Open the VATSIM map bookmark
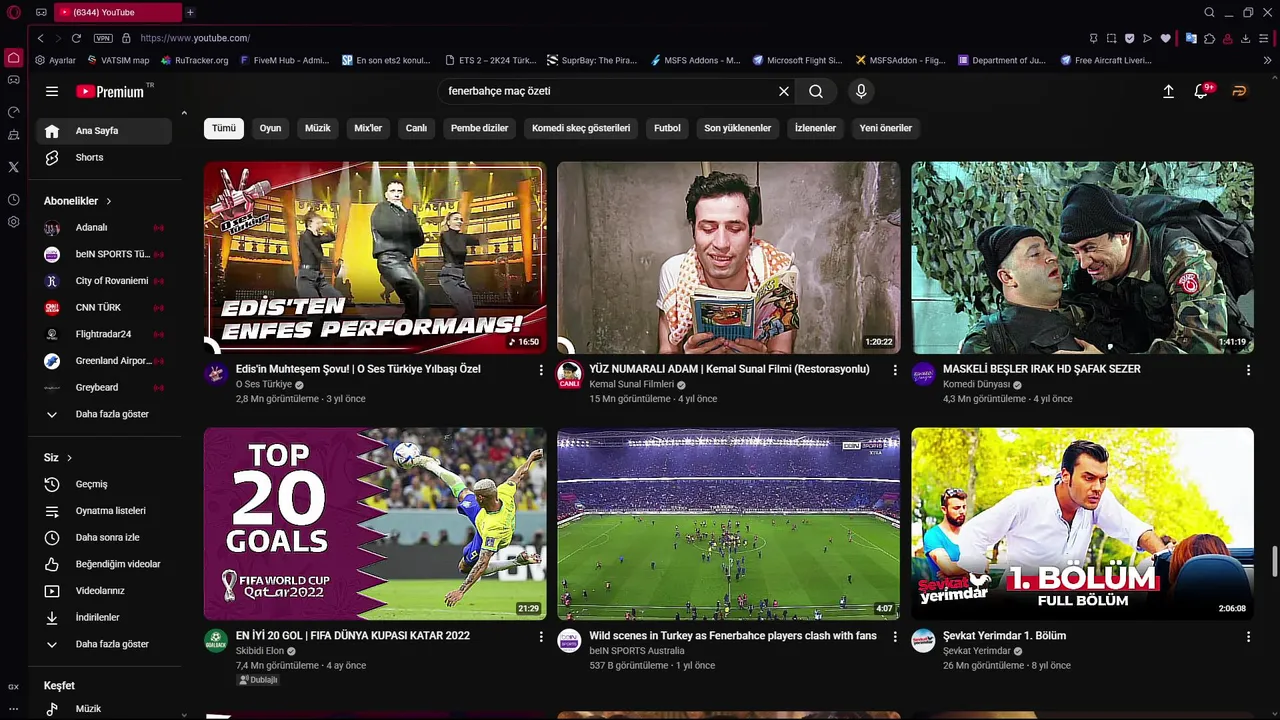The width and height of the screenshot is (1280, 720). click(118, 60)
